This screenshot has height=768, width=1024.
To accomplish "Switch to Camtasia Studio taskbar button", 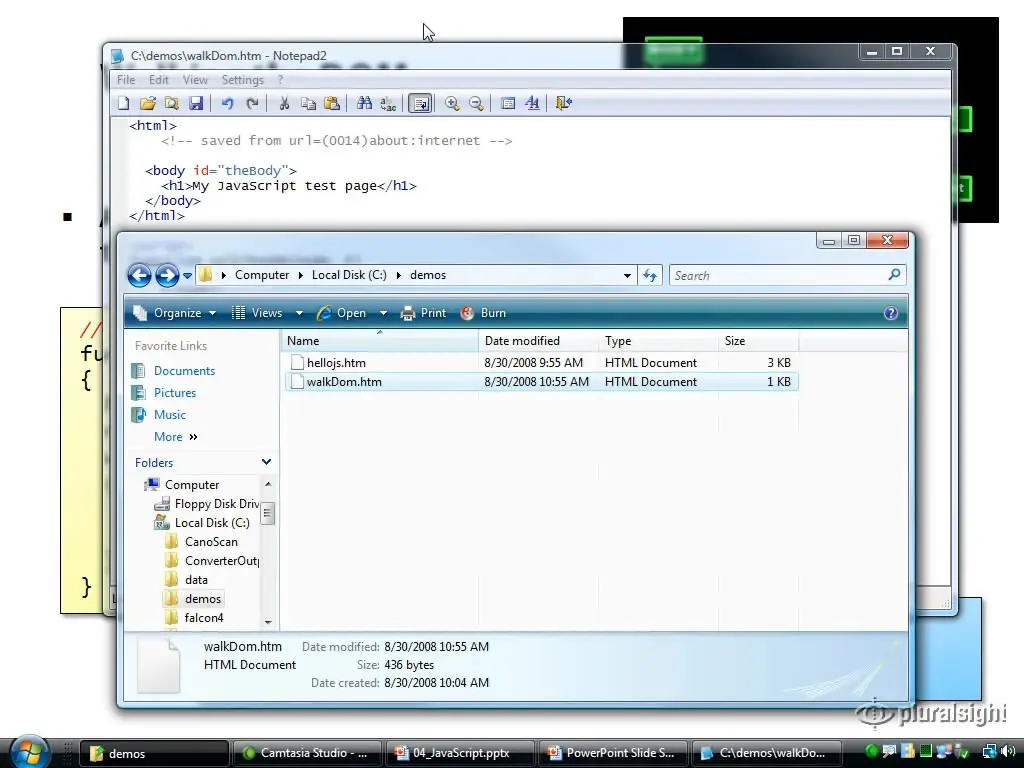I will (306, 753).
